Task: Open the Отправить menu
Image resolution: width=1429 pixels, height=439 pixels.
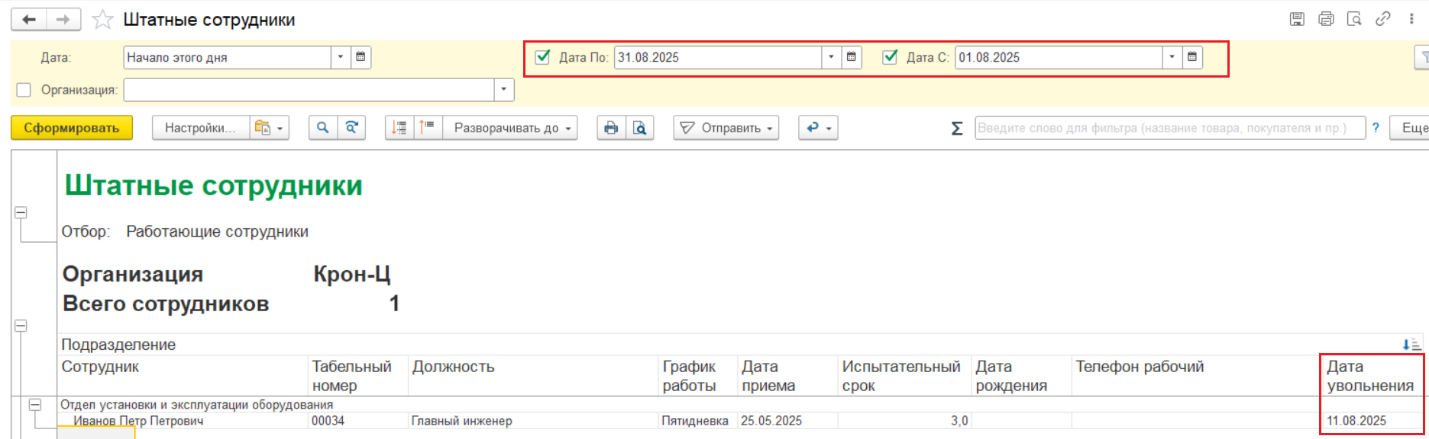Action: [725, 128]
